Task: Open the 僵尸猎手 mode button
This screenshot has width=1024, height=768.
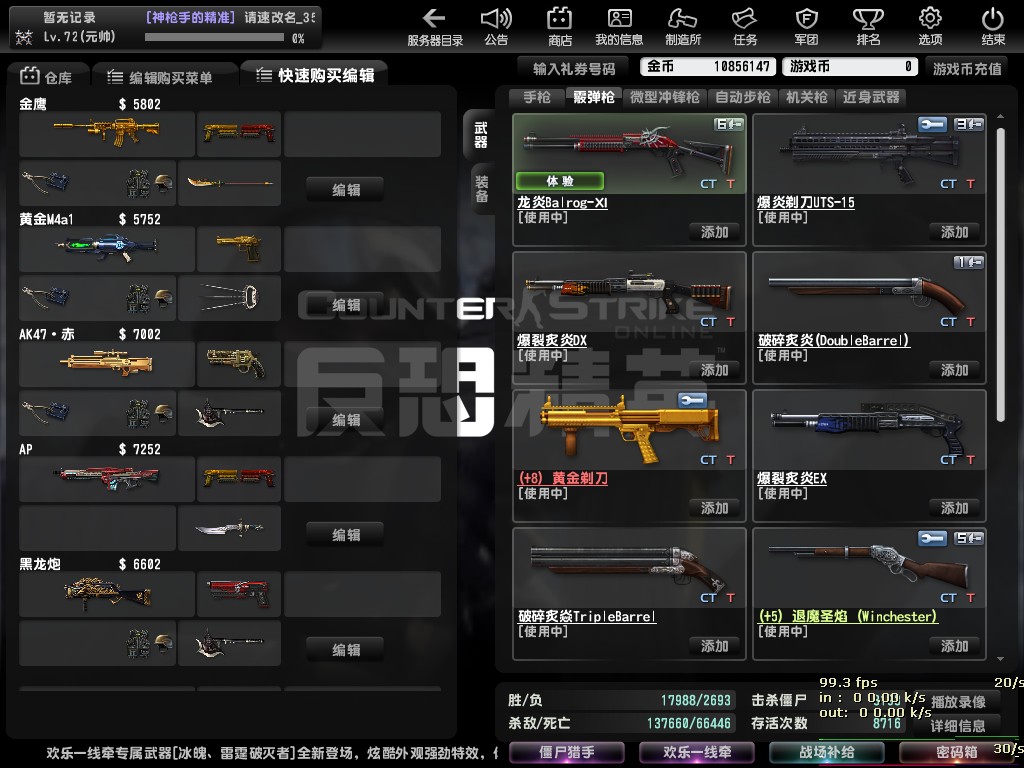Action: click(x=566, y=752)
